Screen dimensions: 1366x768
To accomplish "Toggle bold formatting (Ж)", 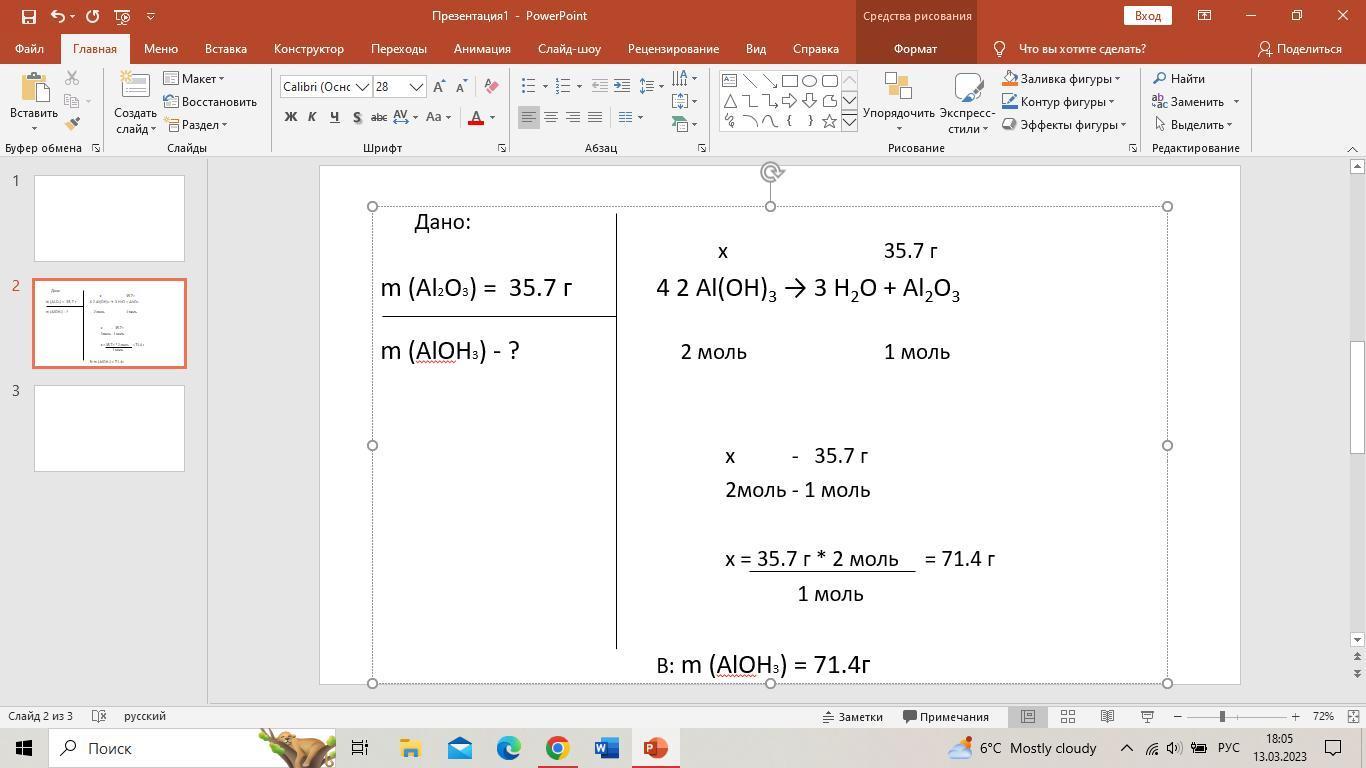I will click(291, 117).
